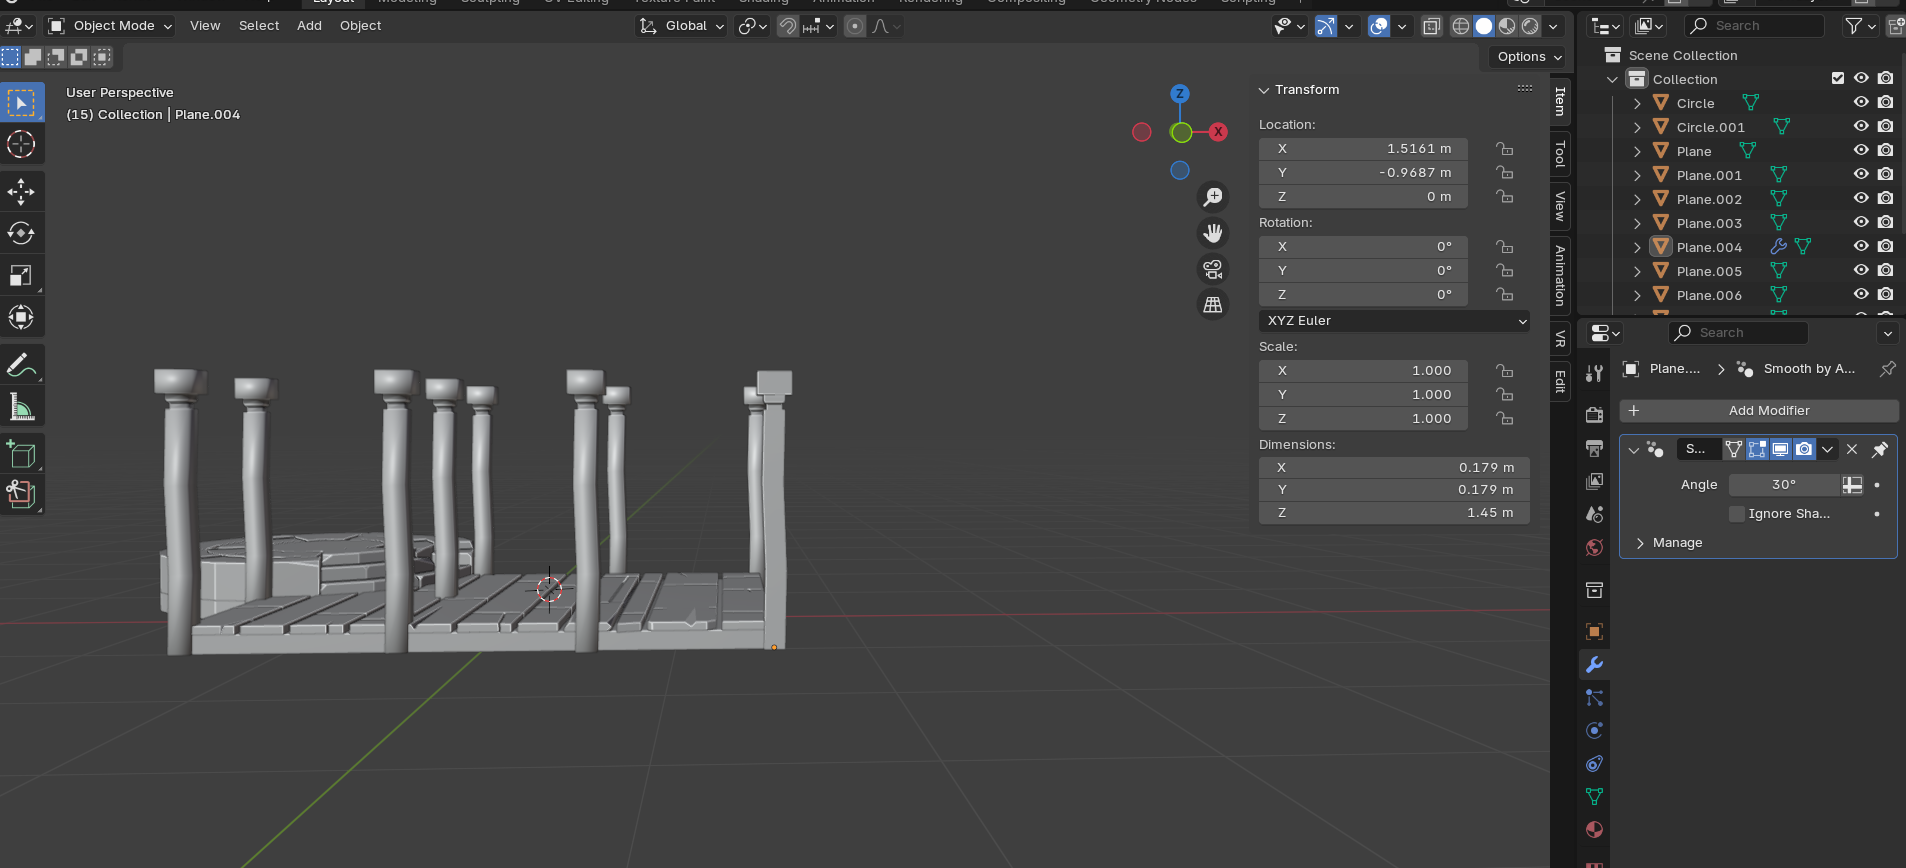This screenshot has height=868, width=1906.
Task: Select the Measure tool
Action: point(21,407)
